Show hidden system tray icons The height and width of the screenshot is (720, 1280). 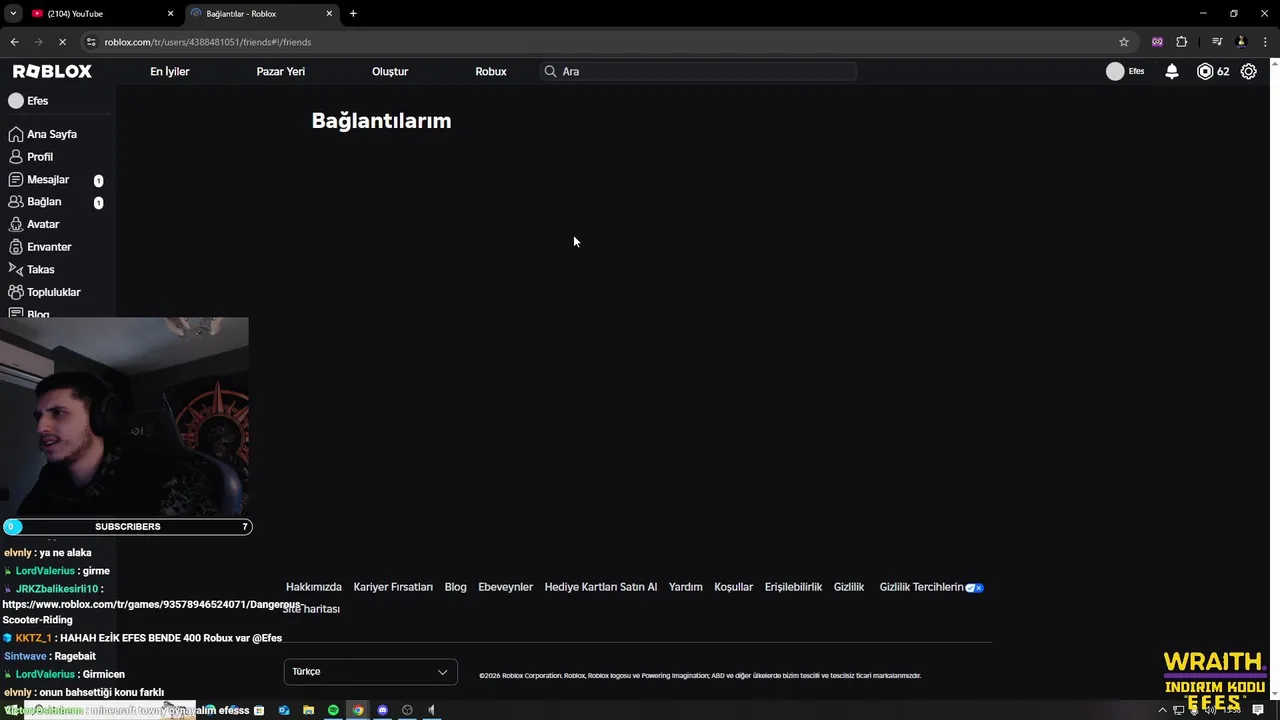point(1162,710)
